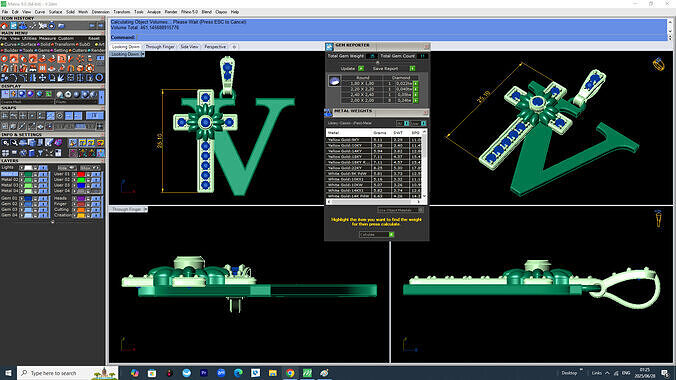This screenshot has width=676, height=380.
Task: Select the Yellow Gold 14KY row
Action: [x=373, y=151]
